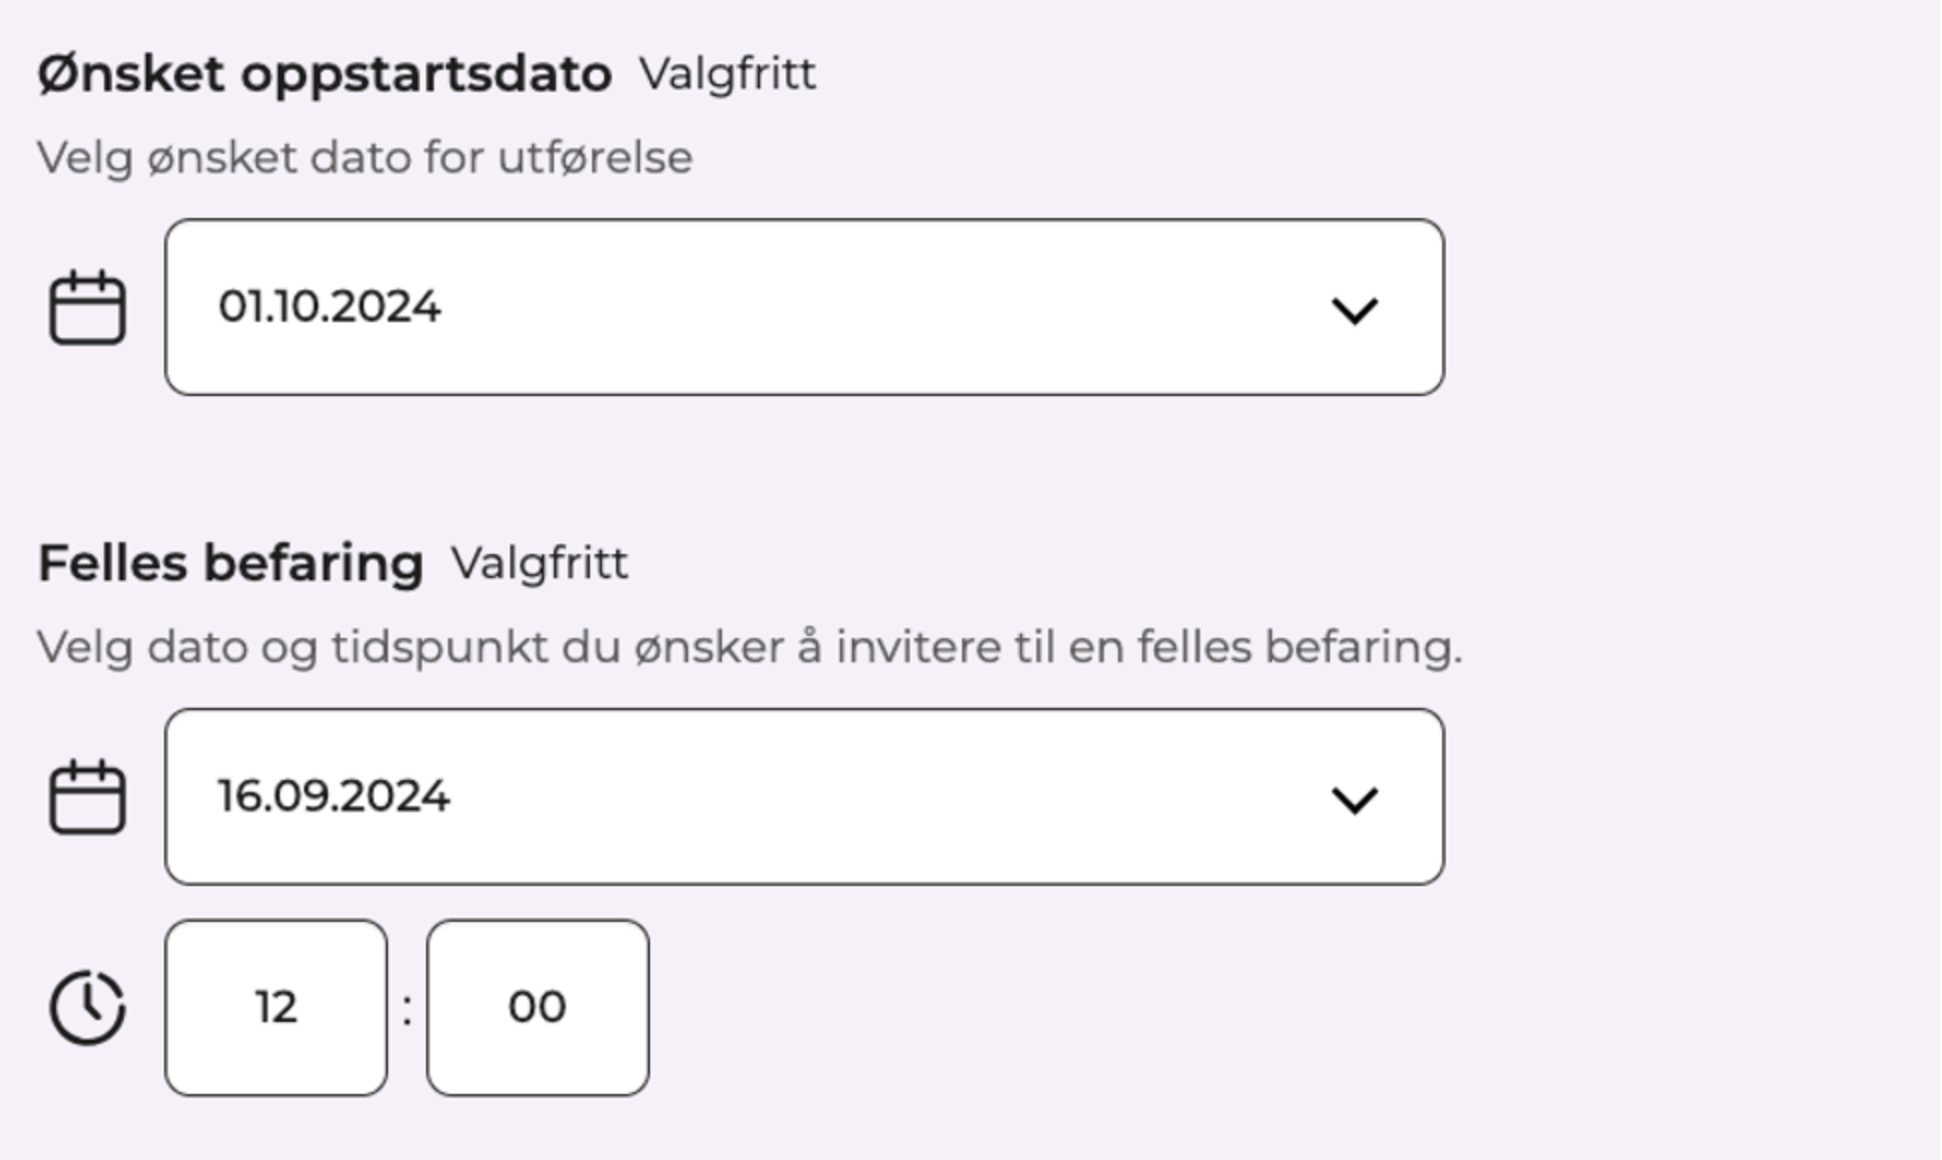Focus the hour input showing 12

pos(276,1008)
